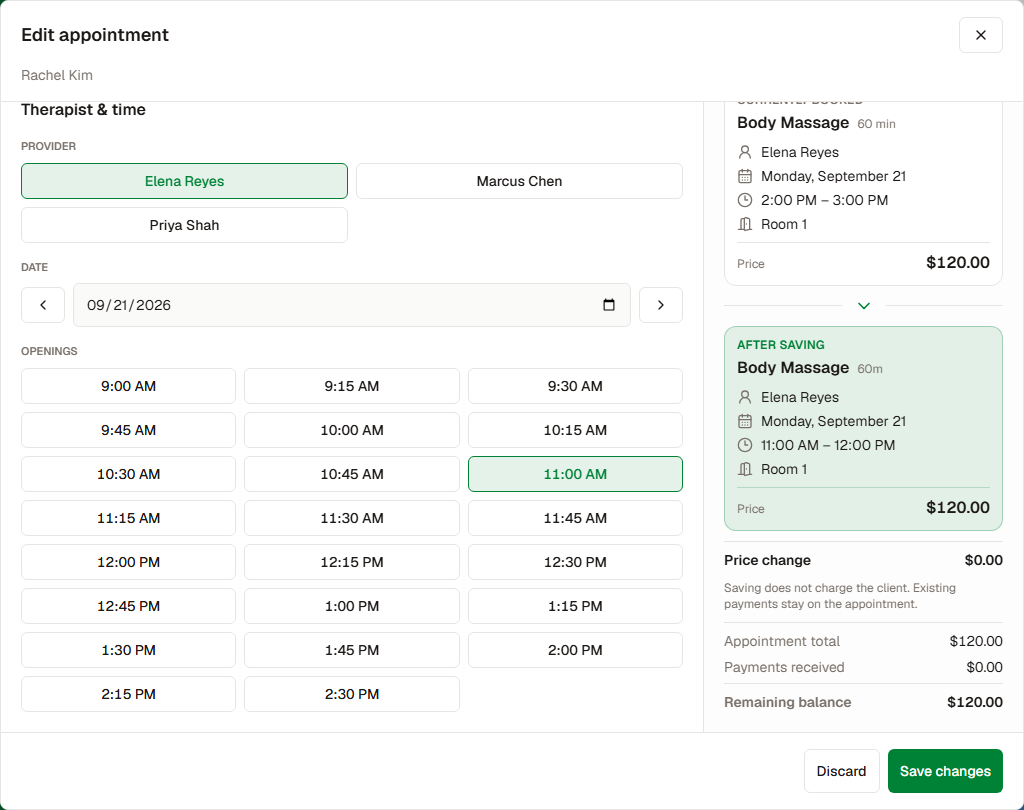Choose the 1:45 PM opening
Screen dimensions: 1024x810
[352, 650]
